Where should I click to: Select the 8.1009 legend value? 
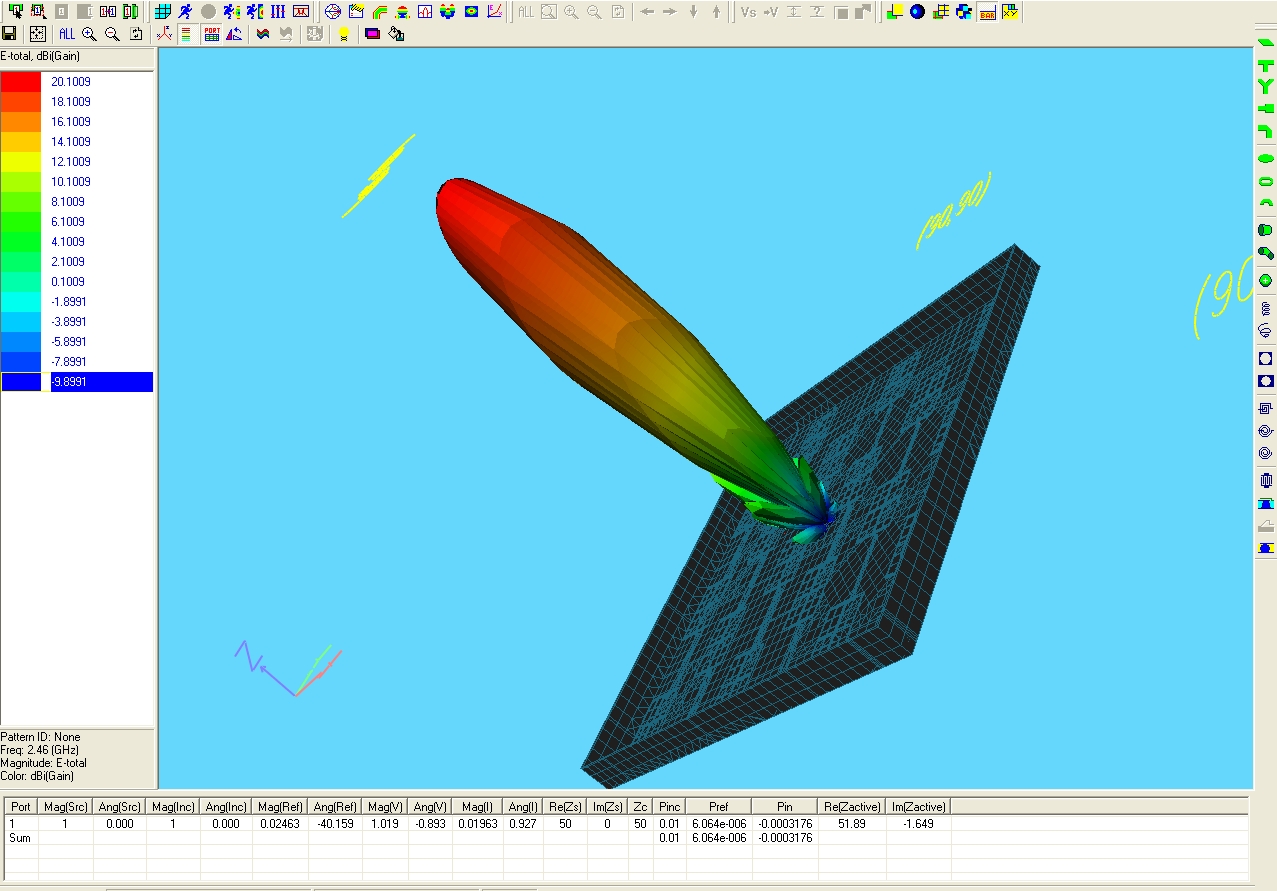point(70,202)
